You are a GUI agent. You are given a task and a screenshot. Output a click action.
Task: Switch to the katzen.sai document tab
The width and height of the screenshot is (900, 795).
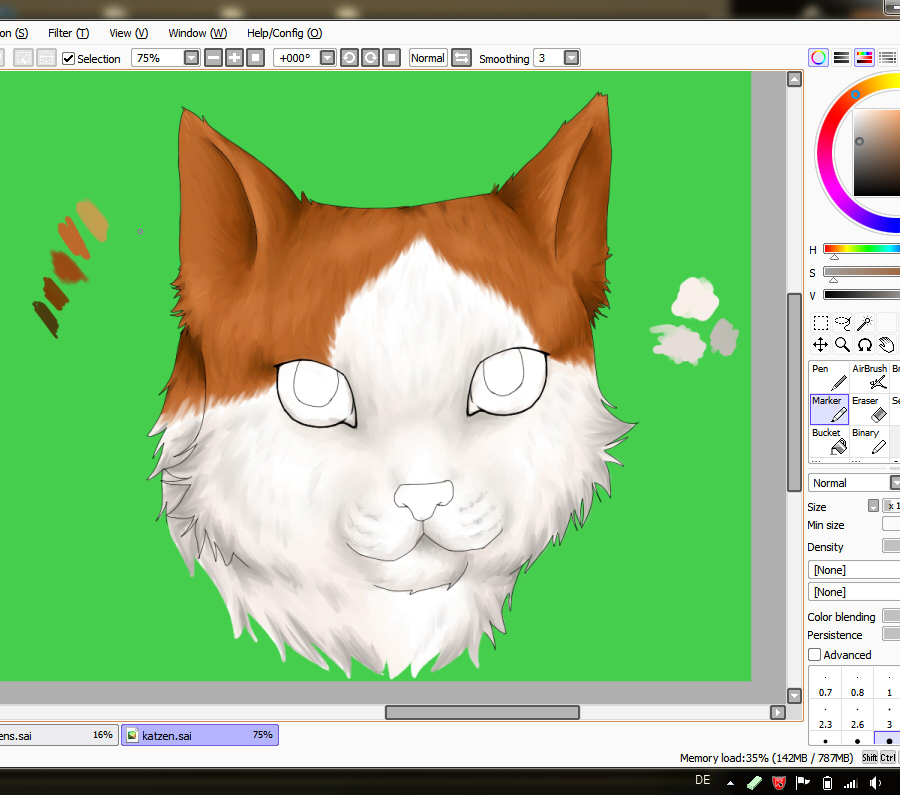click(x=200, y=735)
